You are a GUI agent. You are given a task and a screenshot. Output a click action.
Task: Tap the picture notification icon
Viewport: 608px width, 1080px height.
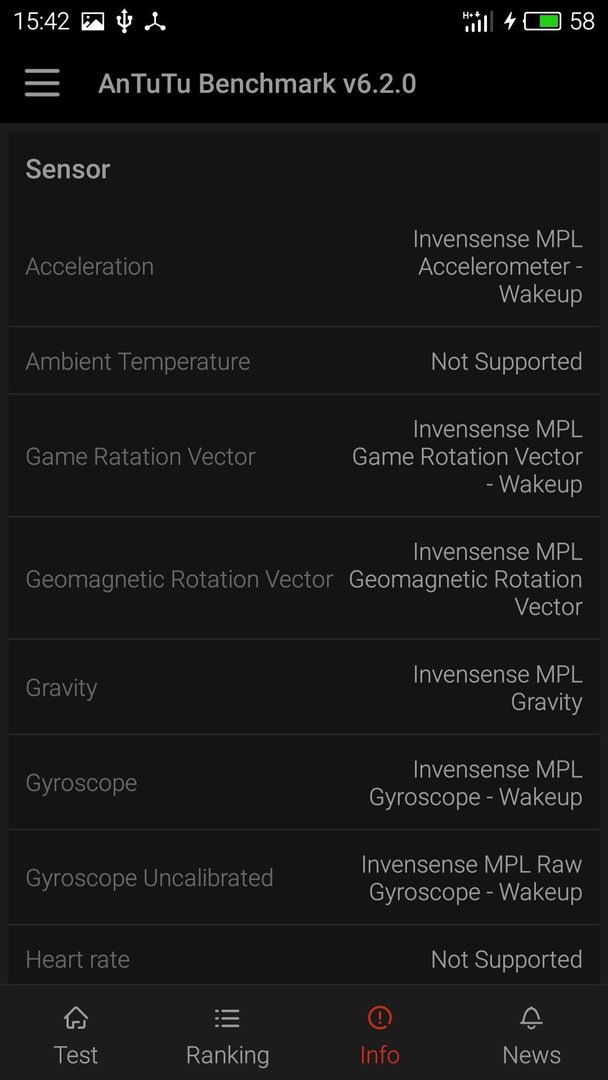(93, 21)
